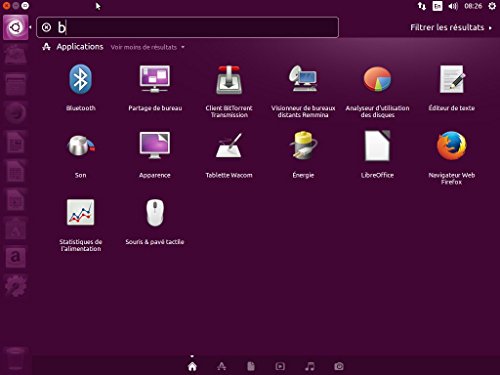This screenshot has width=500, height=375.
Task: Launch Visionneur de bureaux distants Remmina
Action: tap(303, 79)
